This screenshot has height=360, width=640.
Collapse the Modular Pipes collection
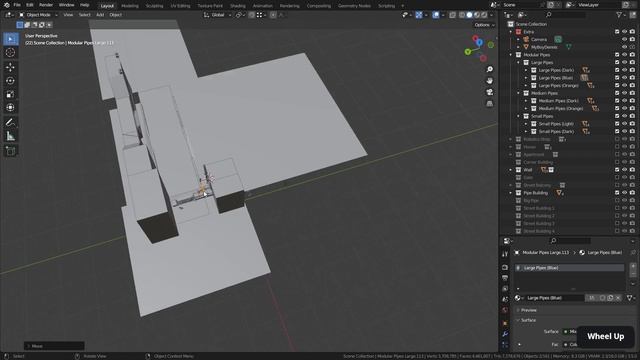tap(511, 55)
